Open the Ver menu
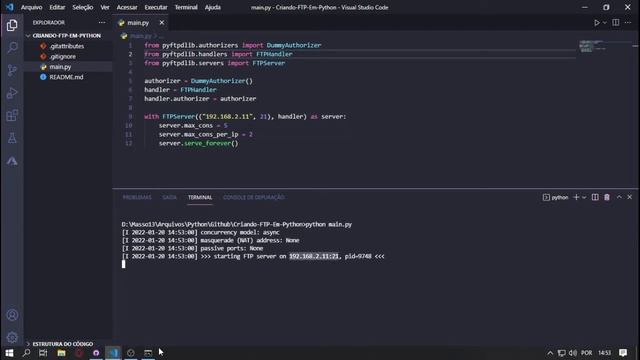 (x=105, y=7)
